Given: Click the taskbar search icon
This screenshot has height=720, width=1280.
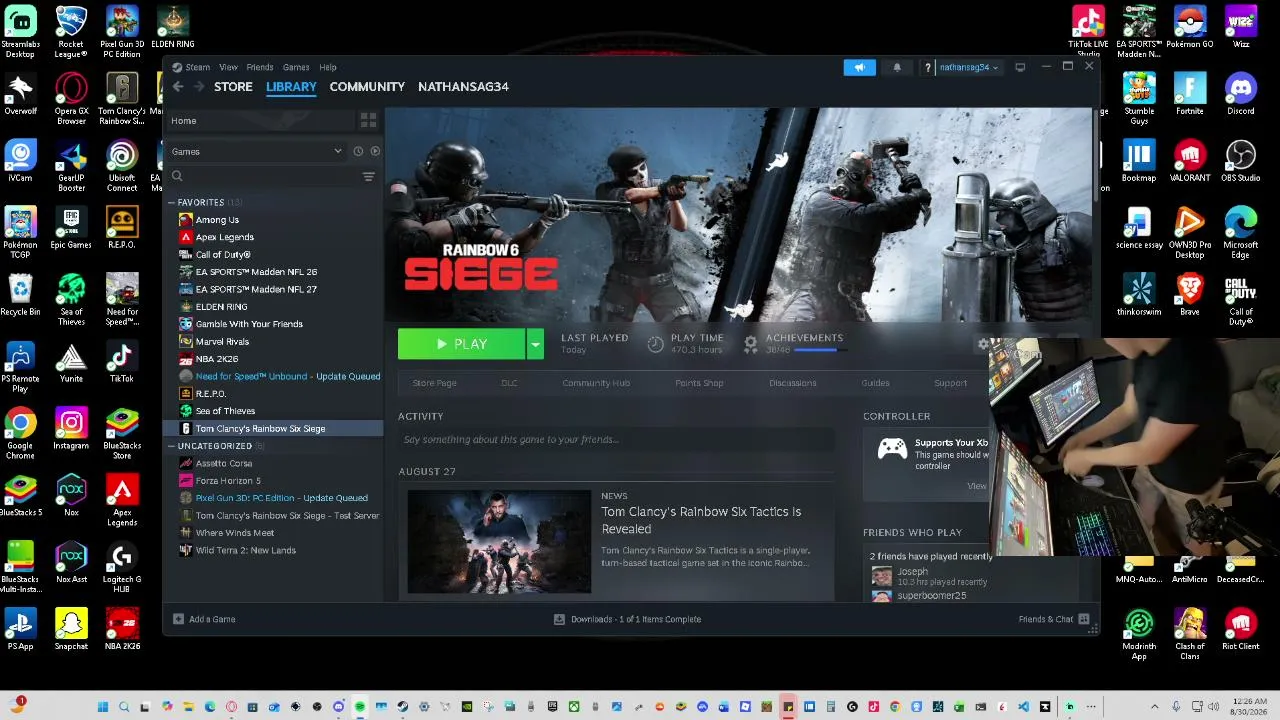Looking at the screenshot, I should (124, 707).
